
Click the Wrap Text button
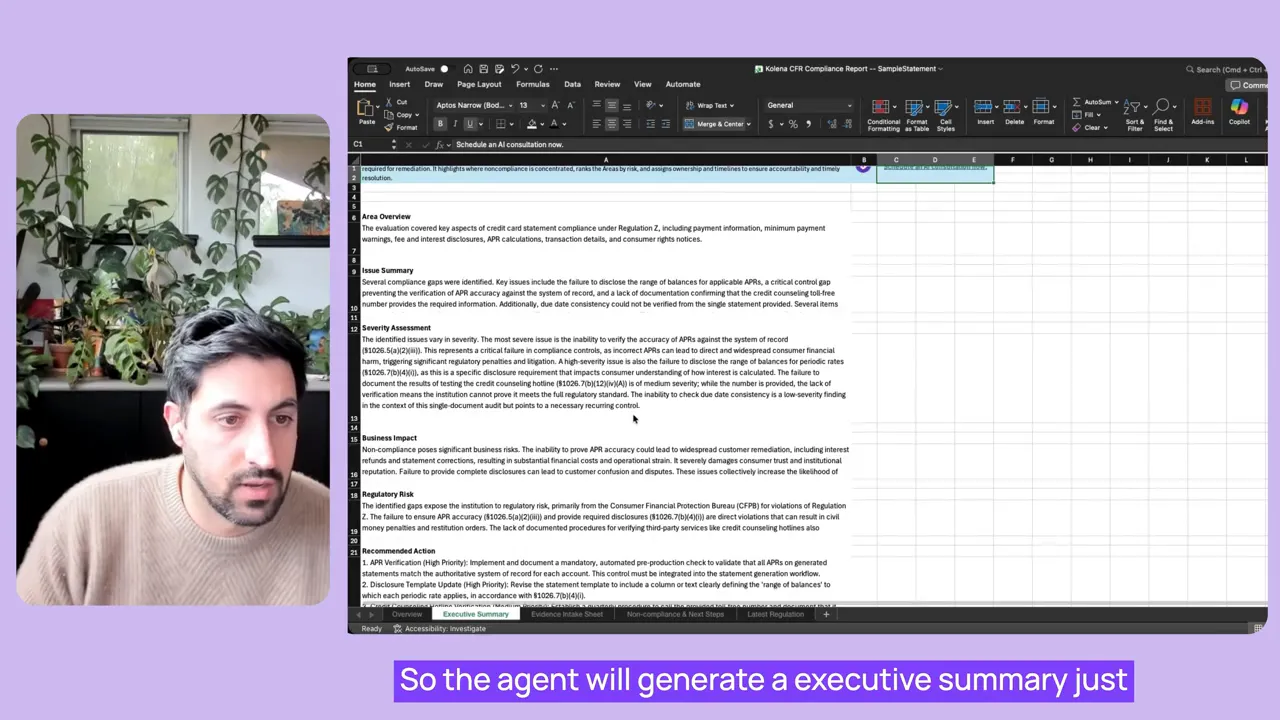click(709, 105)
